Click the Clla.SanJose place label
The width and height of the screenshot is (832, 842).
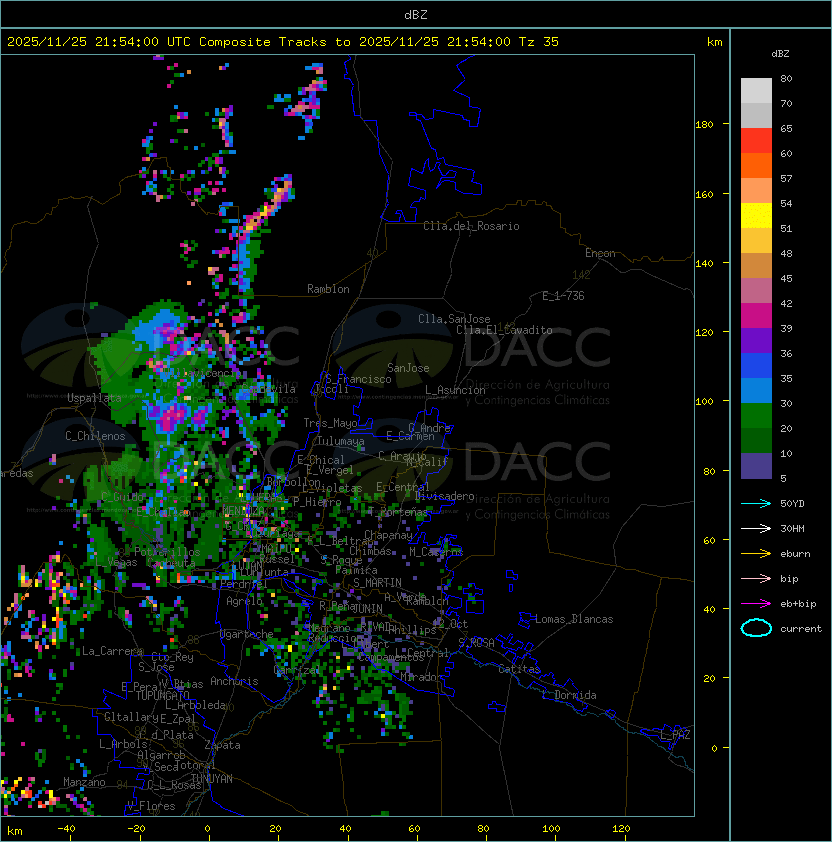point(454,319)
